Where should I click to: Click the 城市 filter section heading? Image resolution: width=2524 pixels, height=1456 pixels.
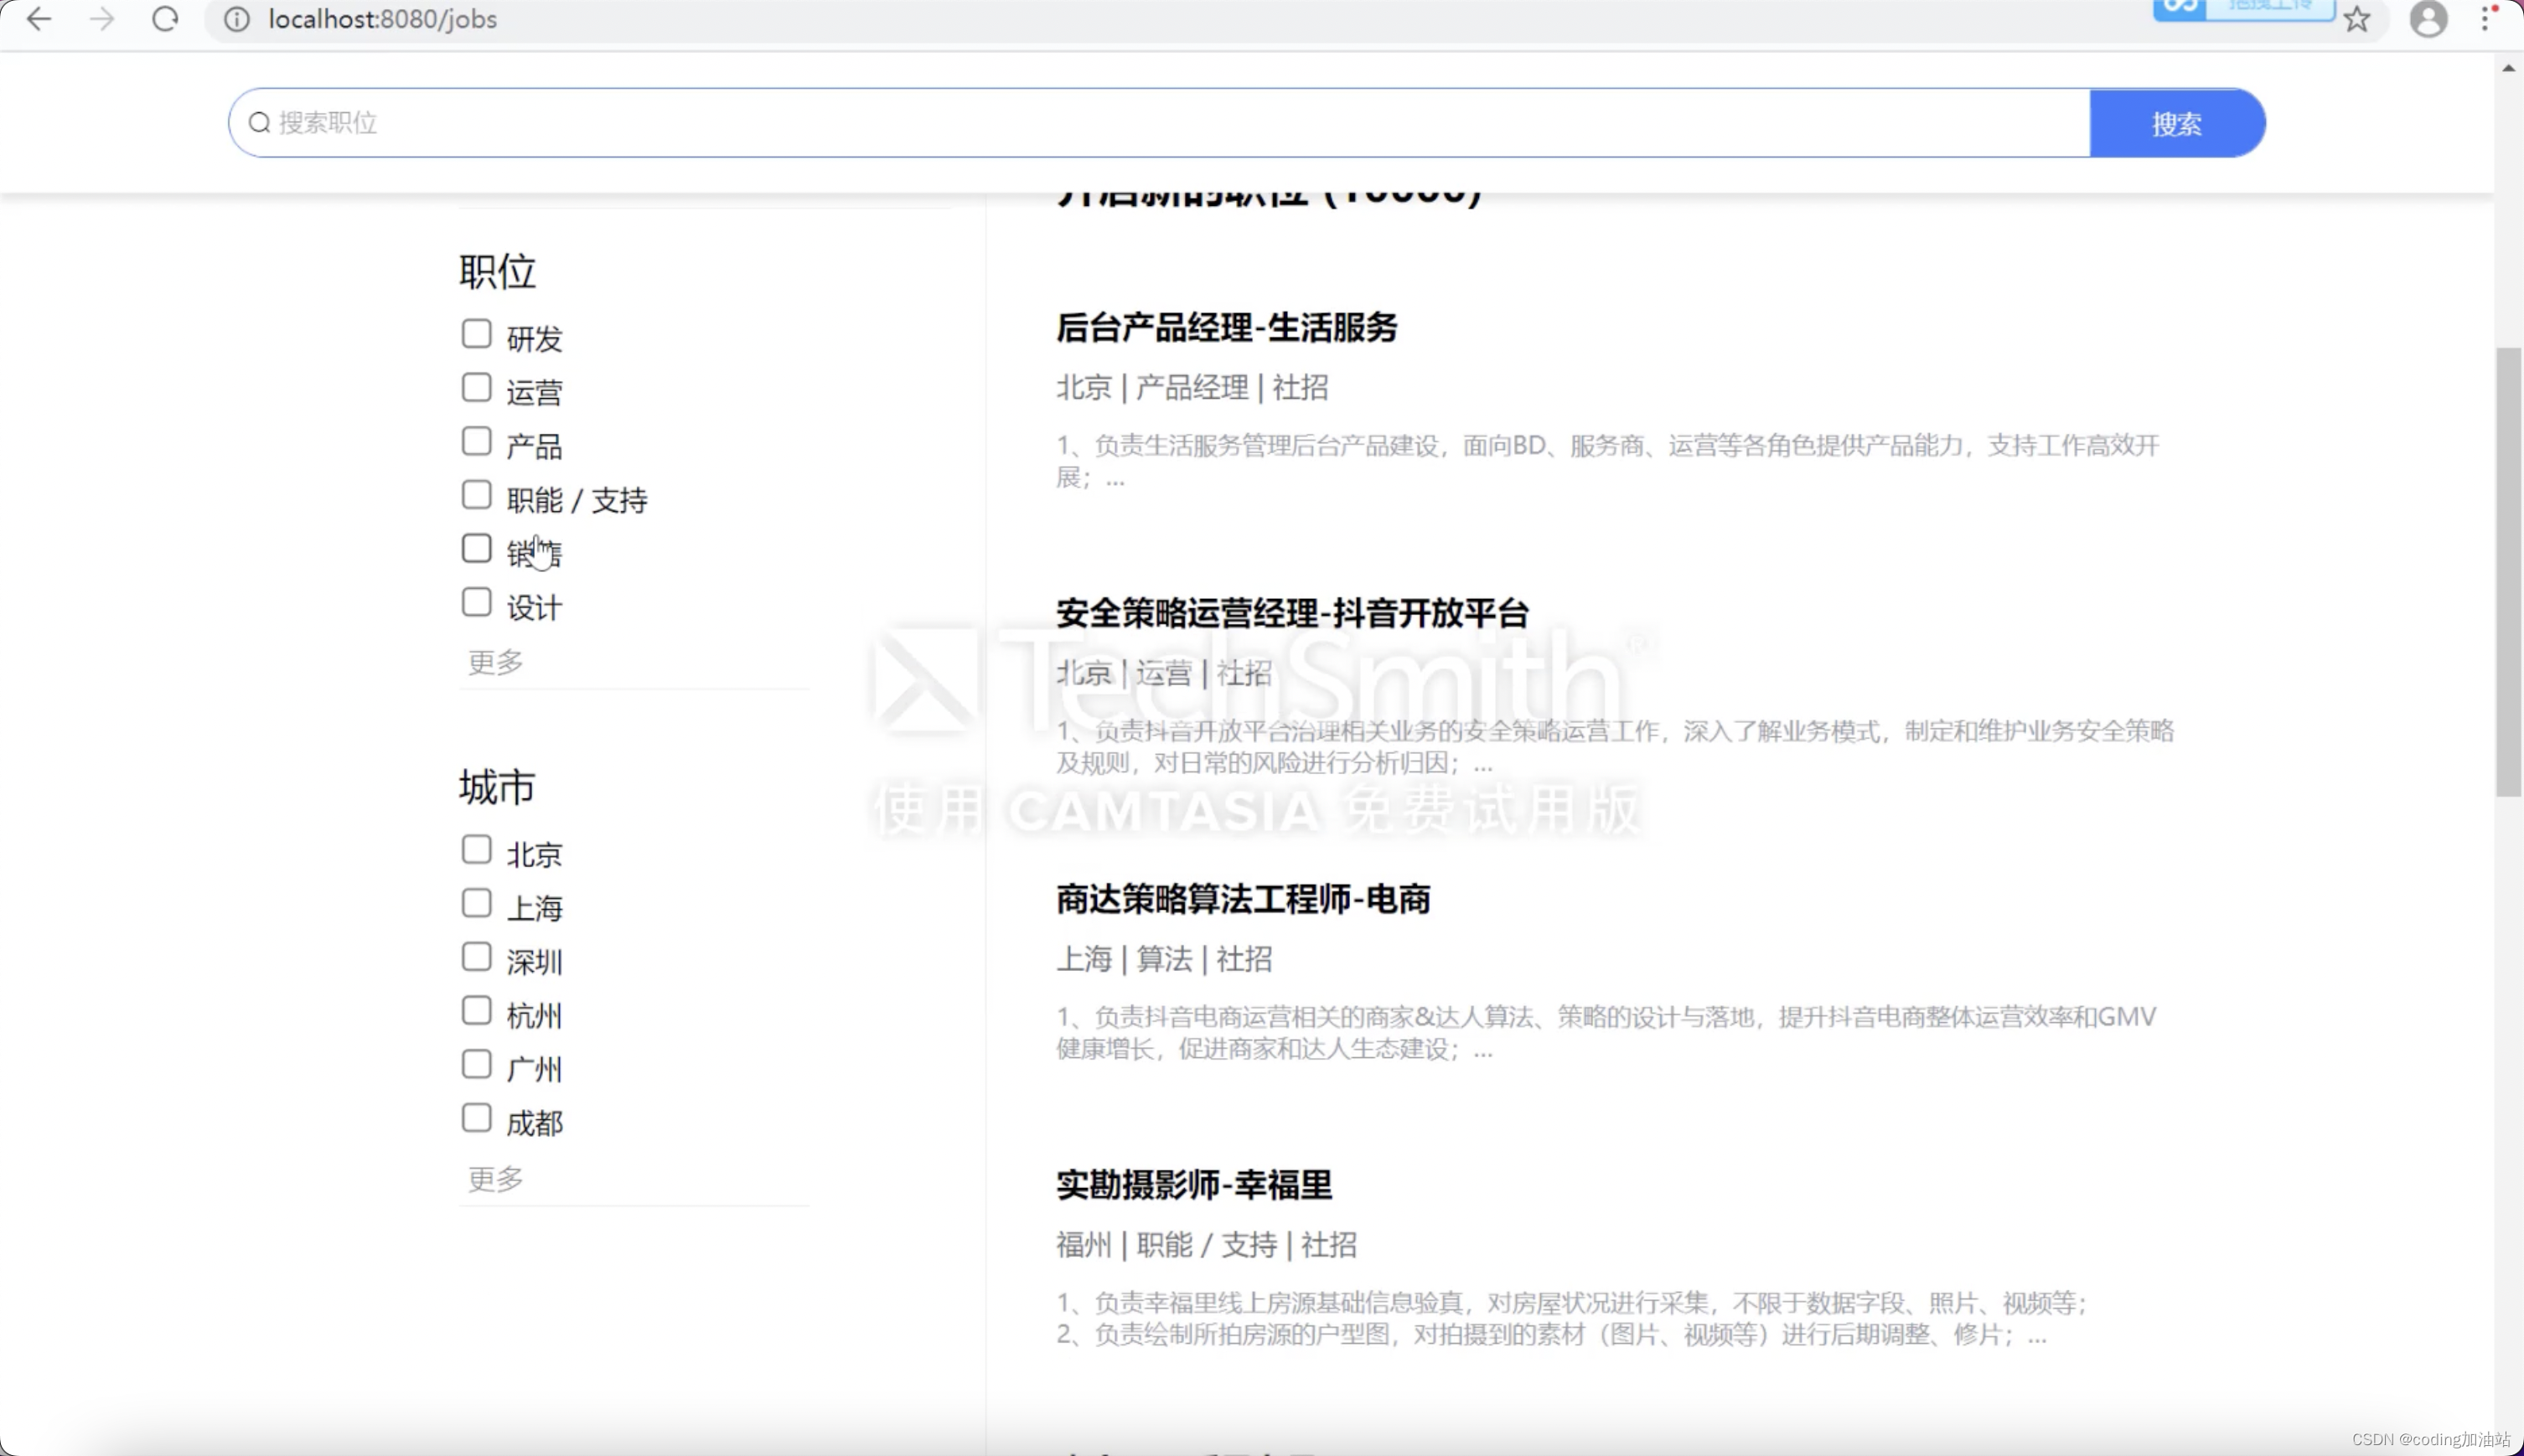[497, 788]
